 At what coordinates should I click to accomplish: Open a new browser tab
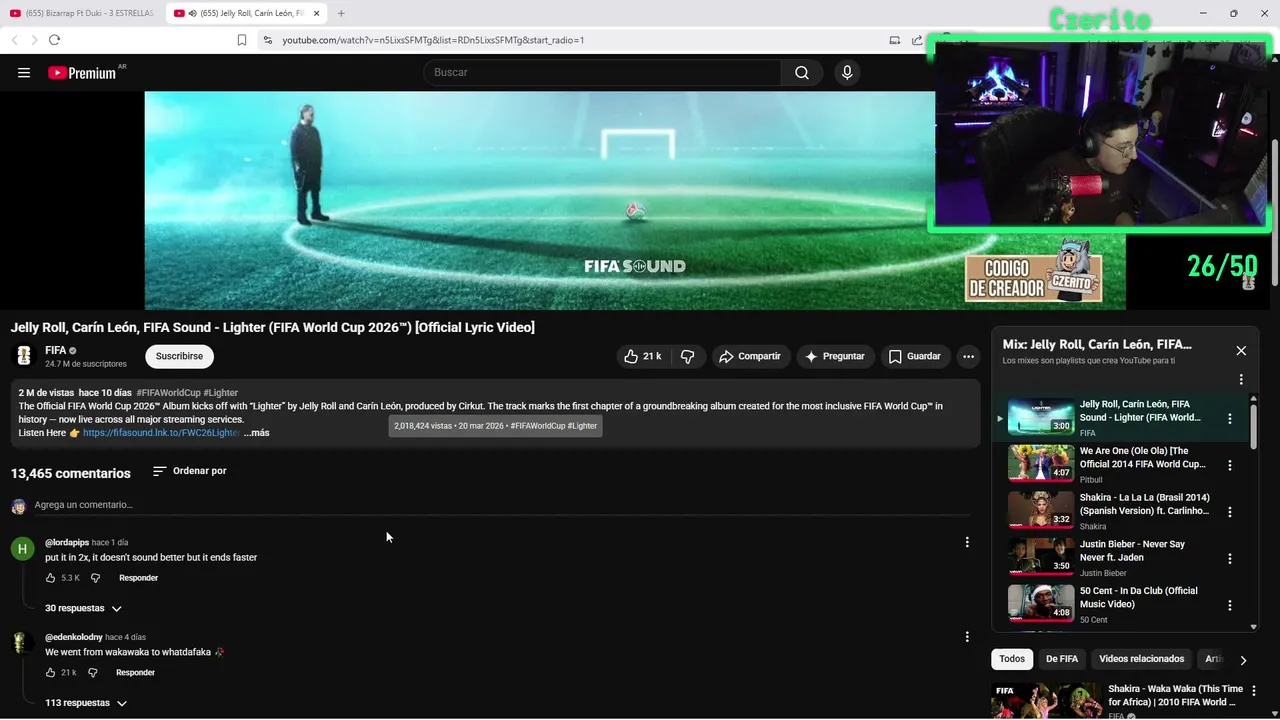pyautogui.click(x=341, y=13)
